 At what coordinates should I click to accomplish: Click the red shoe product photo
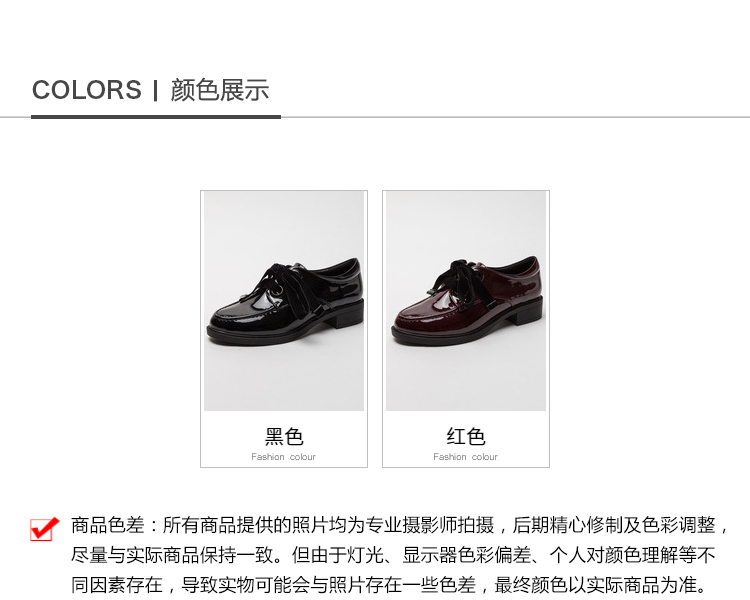pos(466,300)
